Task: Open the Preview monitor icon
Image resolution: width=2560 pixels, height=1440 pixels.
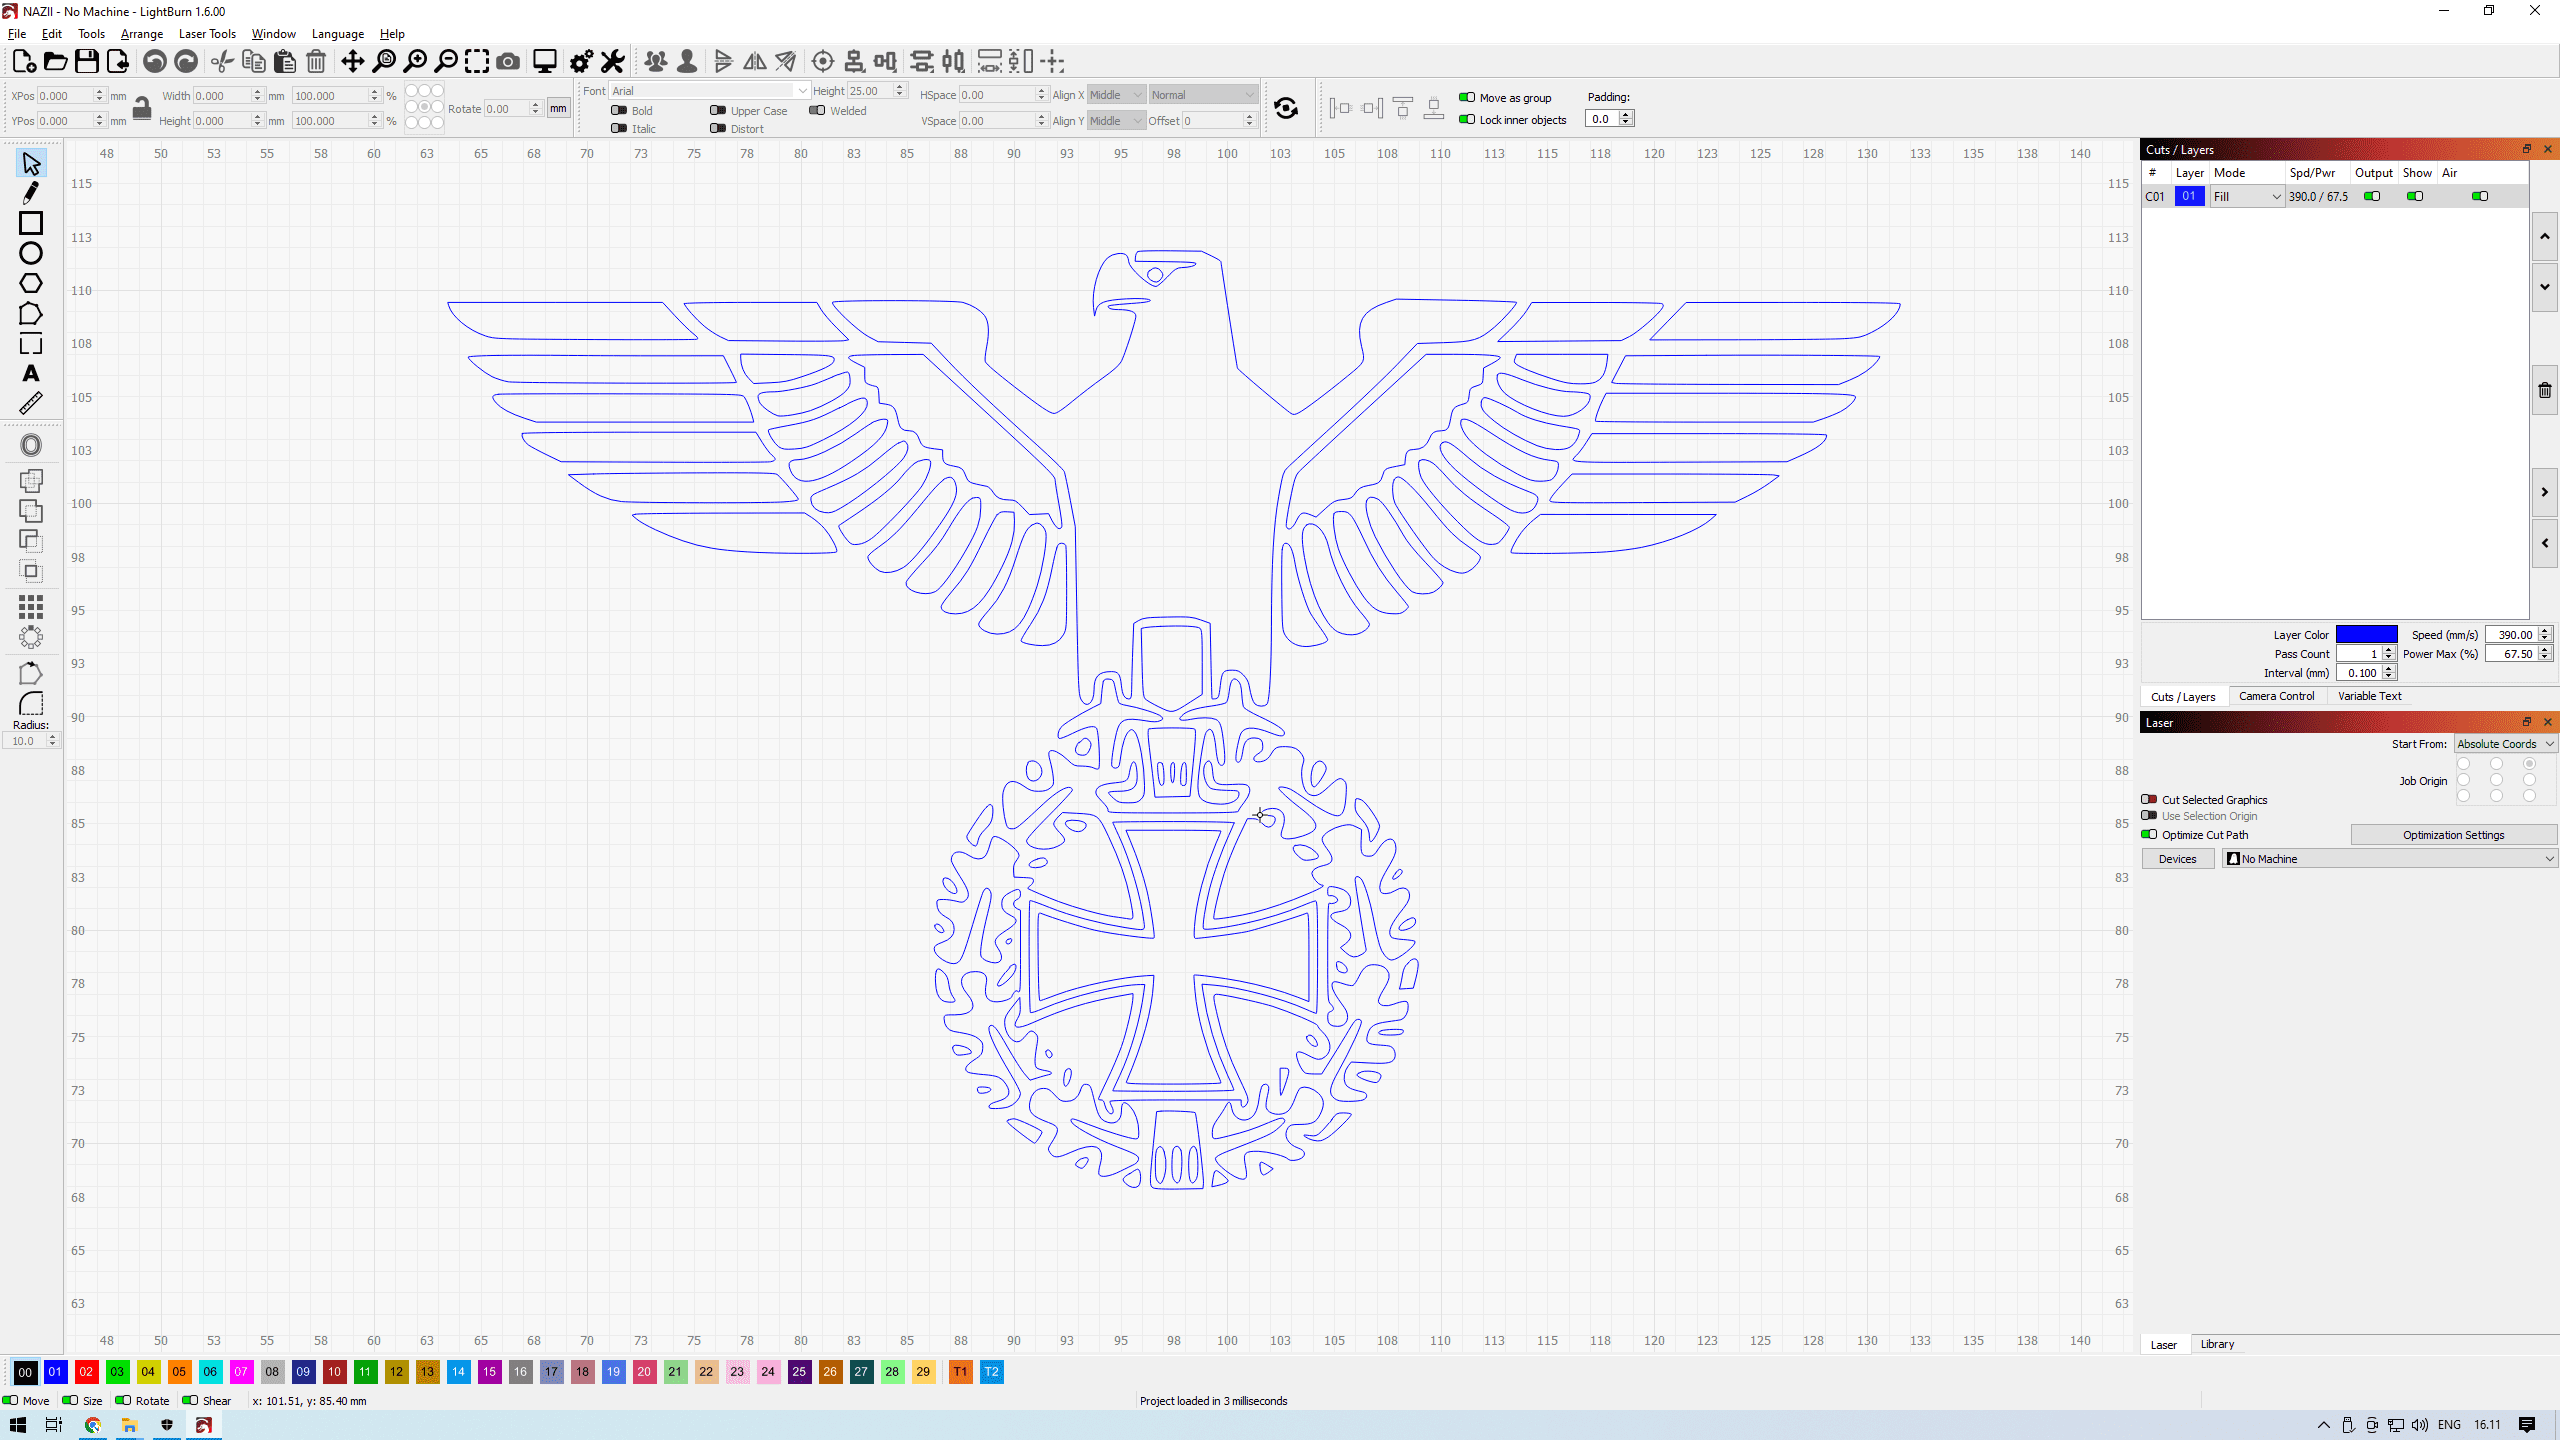Action: (545, 62)
